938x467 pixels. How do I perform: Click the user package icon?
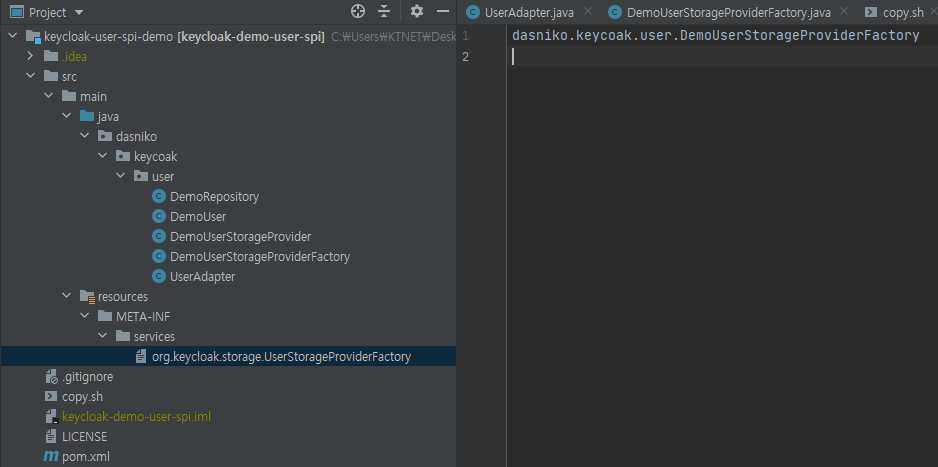click(141, 176)
